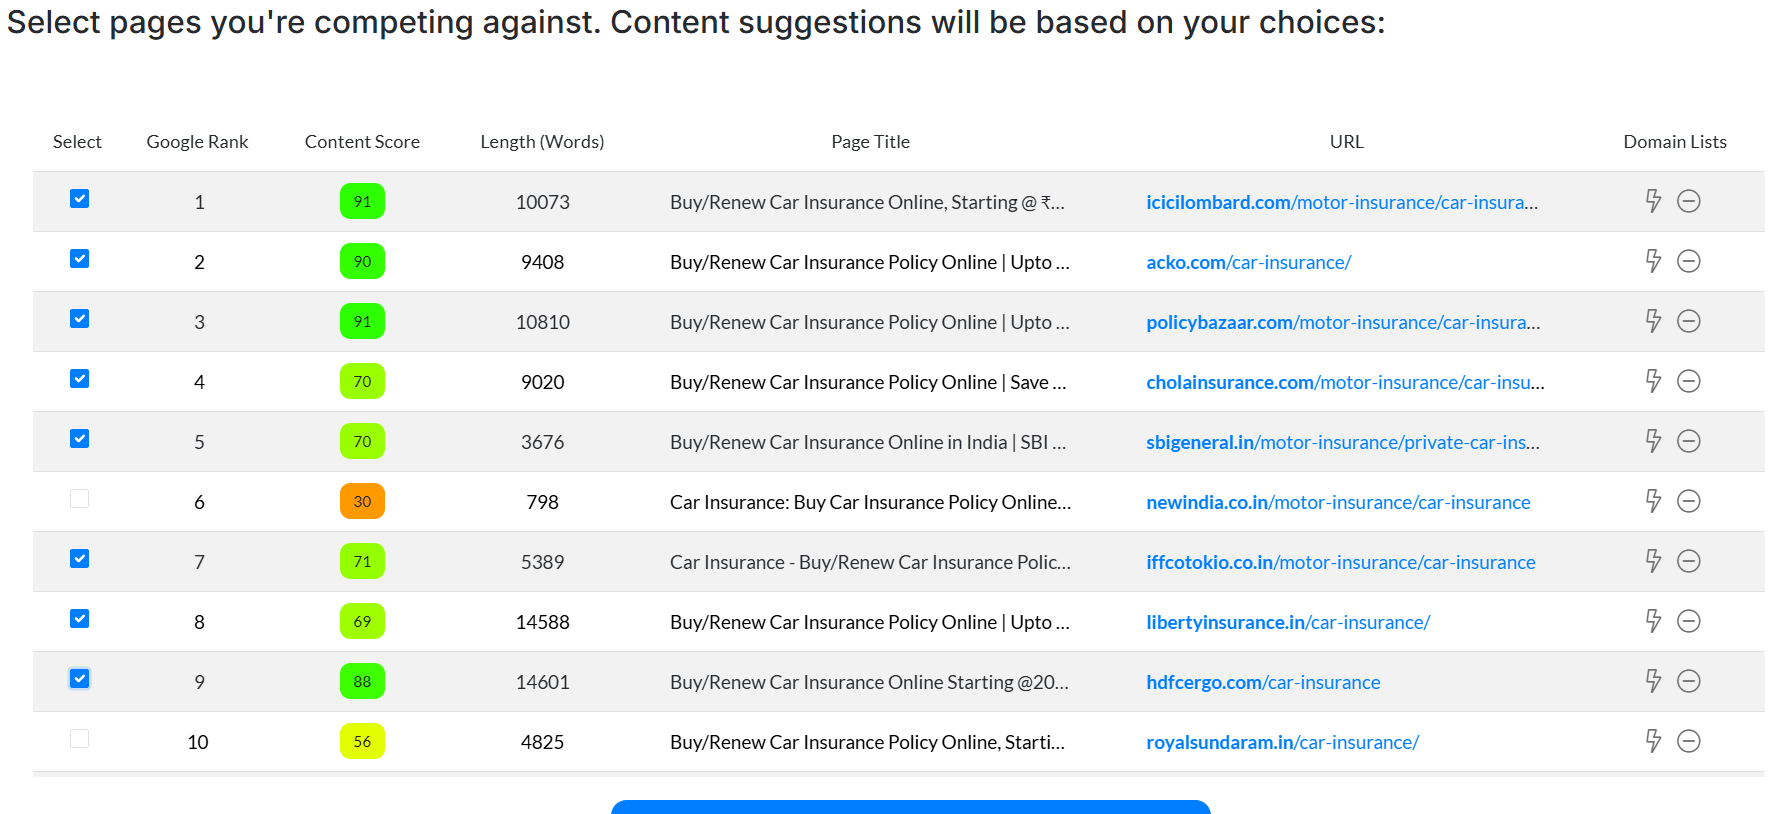Viewport: 1792px width, 814px height.
Task: Click circled minus icon for iffcotokio.co.in row
Action: 1688,561
